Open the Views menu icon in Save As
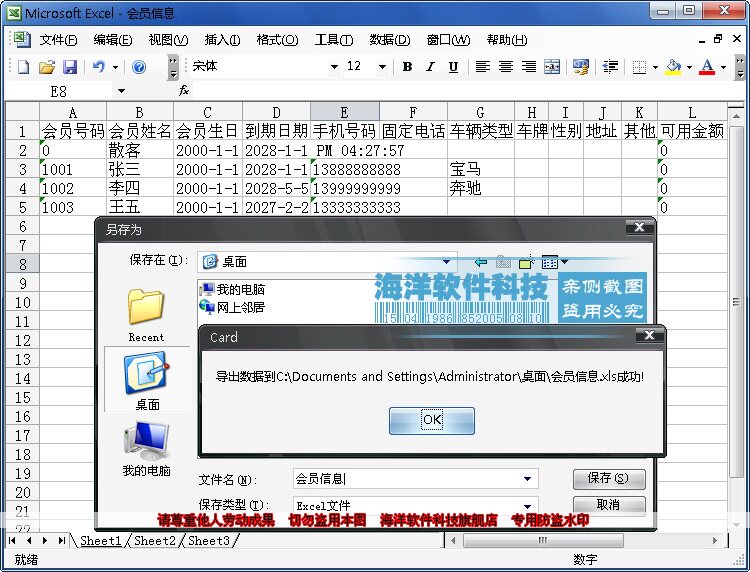The width and height of the screenshot is (750, 572). pyautogui.click(x=550, y=262)
